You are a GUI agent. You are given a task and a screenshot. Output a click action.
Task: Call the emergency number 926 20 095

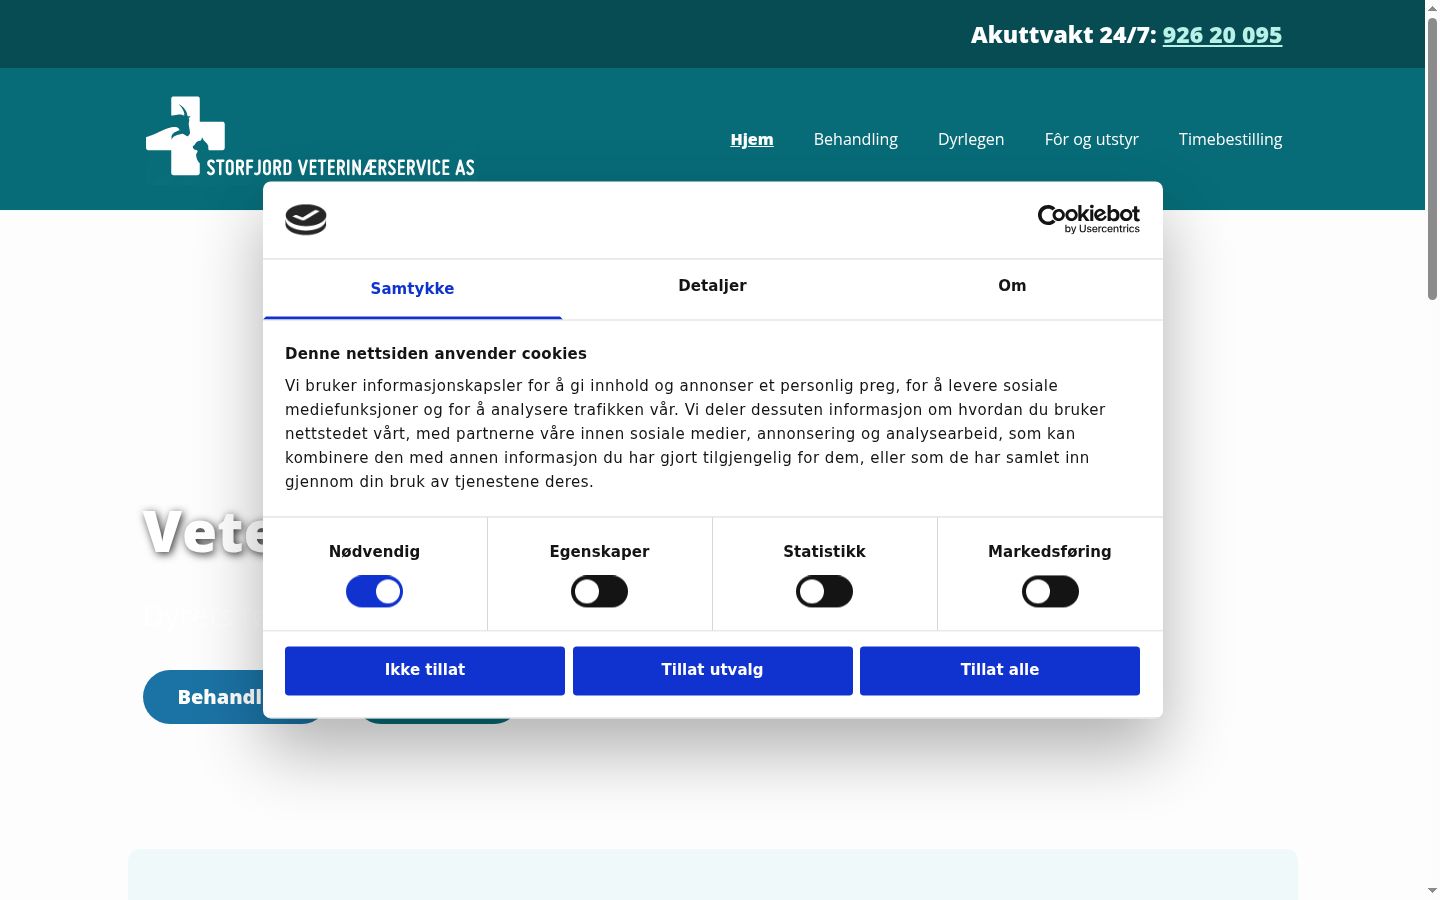1222,35
